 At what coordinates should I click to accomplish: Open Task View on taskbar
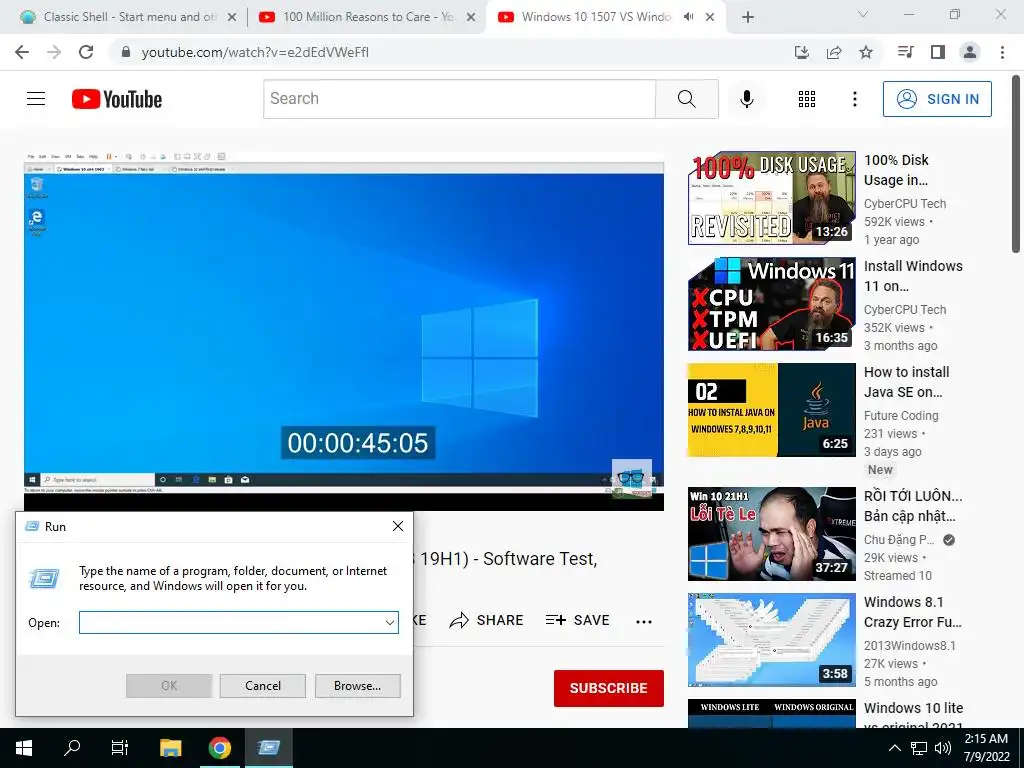coord(120,748)
